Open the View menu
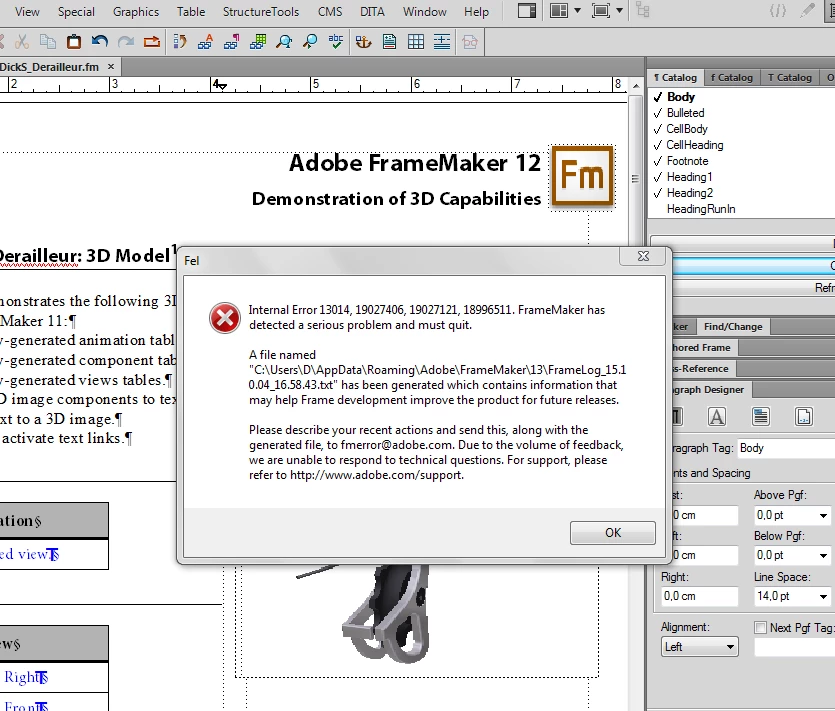The height and width of the screenshot is (711, 835). (x=27, y=12)
